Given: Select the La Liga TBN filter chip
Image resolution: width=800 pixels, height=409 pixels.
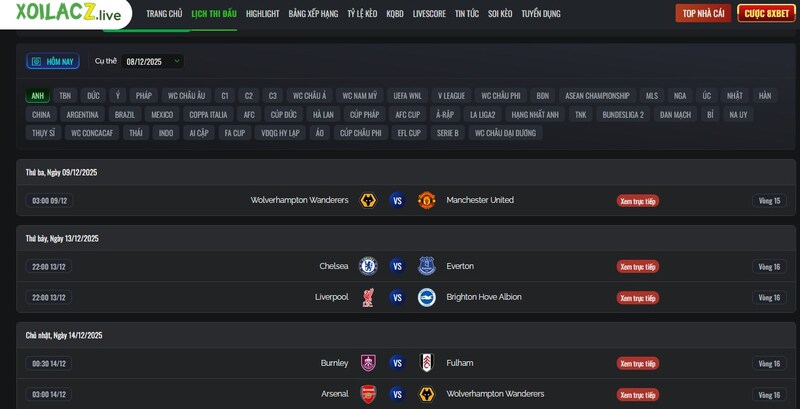Looking at the screenshot, I should pos(65,96).
